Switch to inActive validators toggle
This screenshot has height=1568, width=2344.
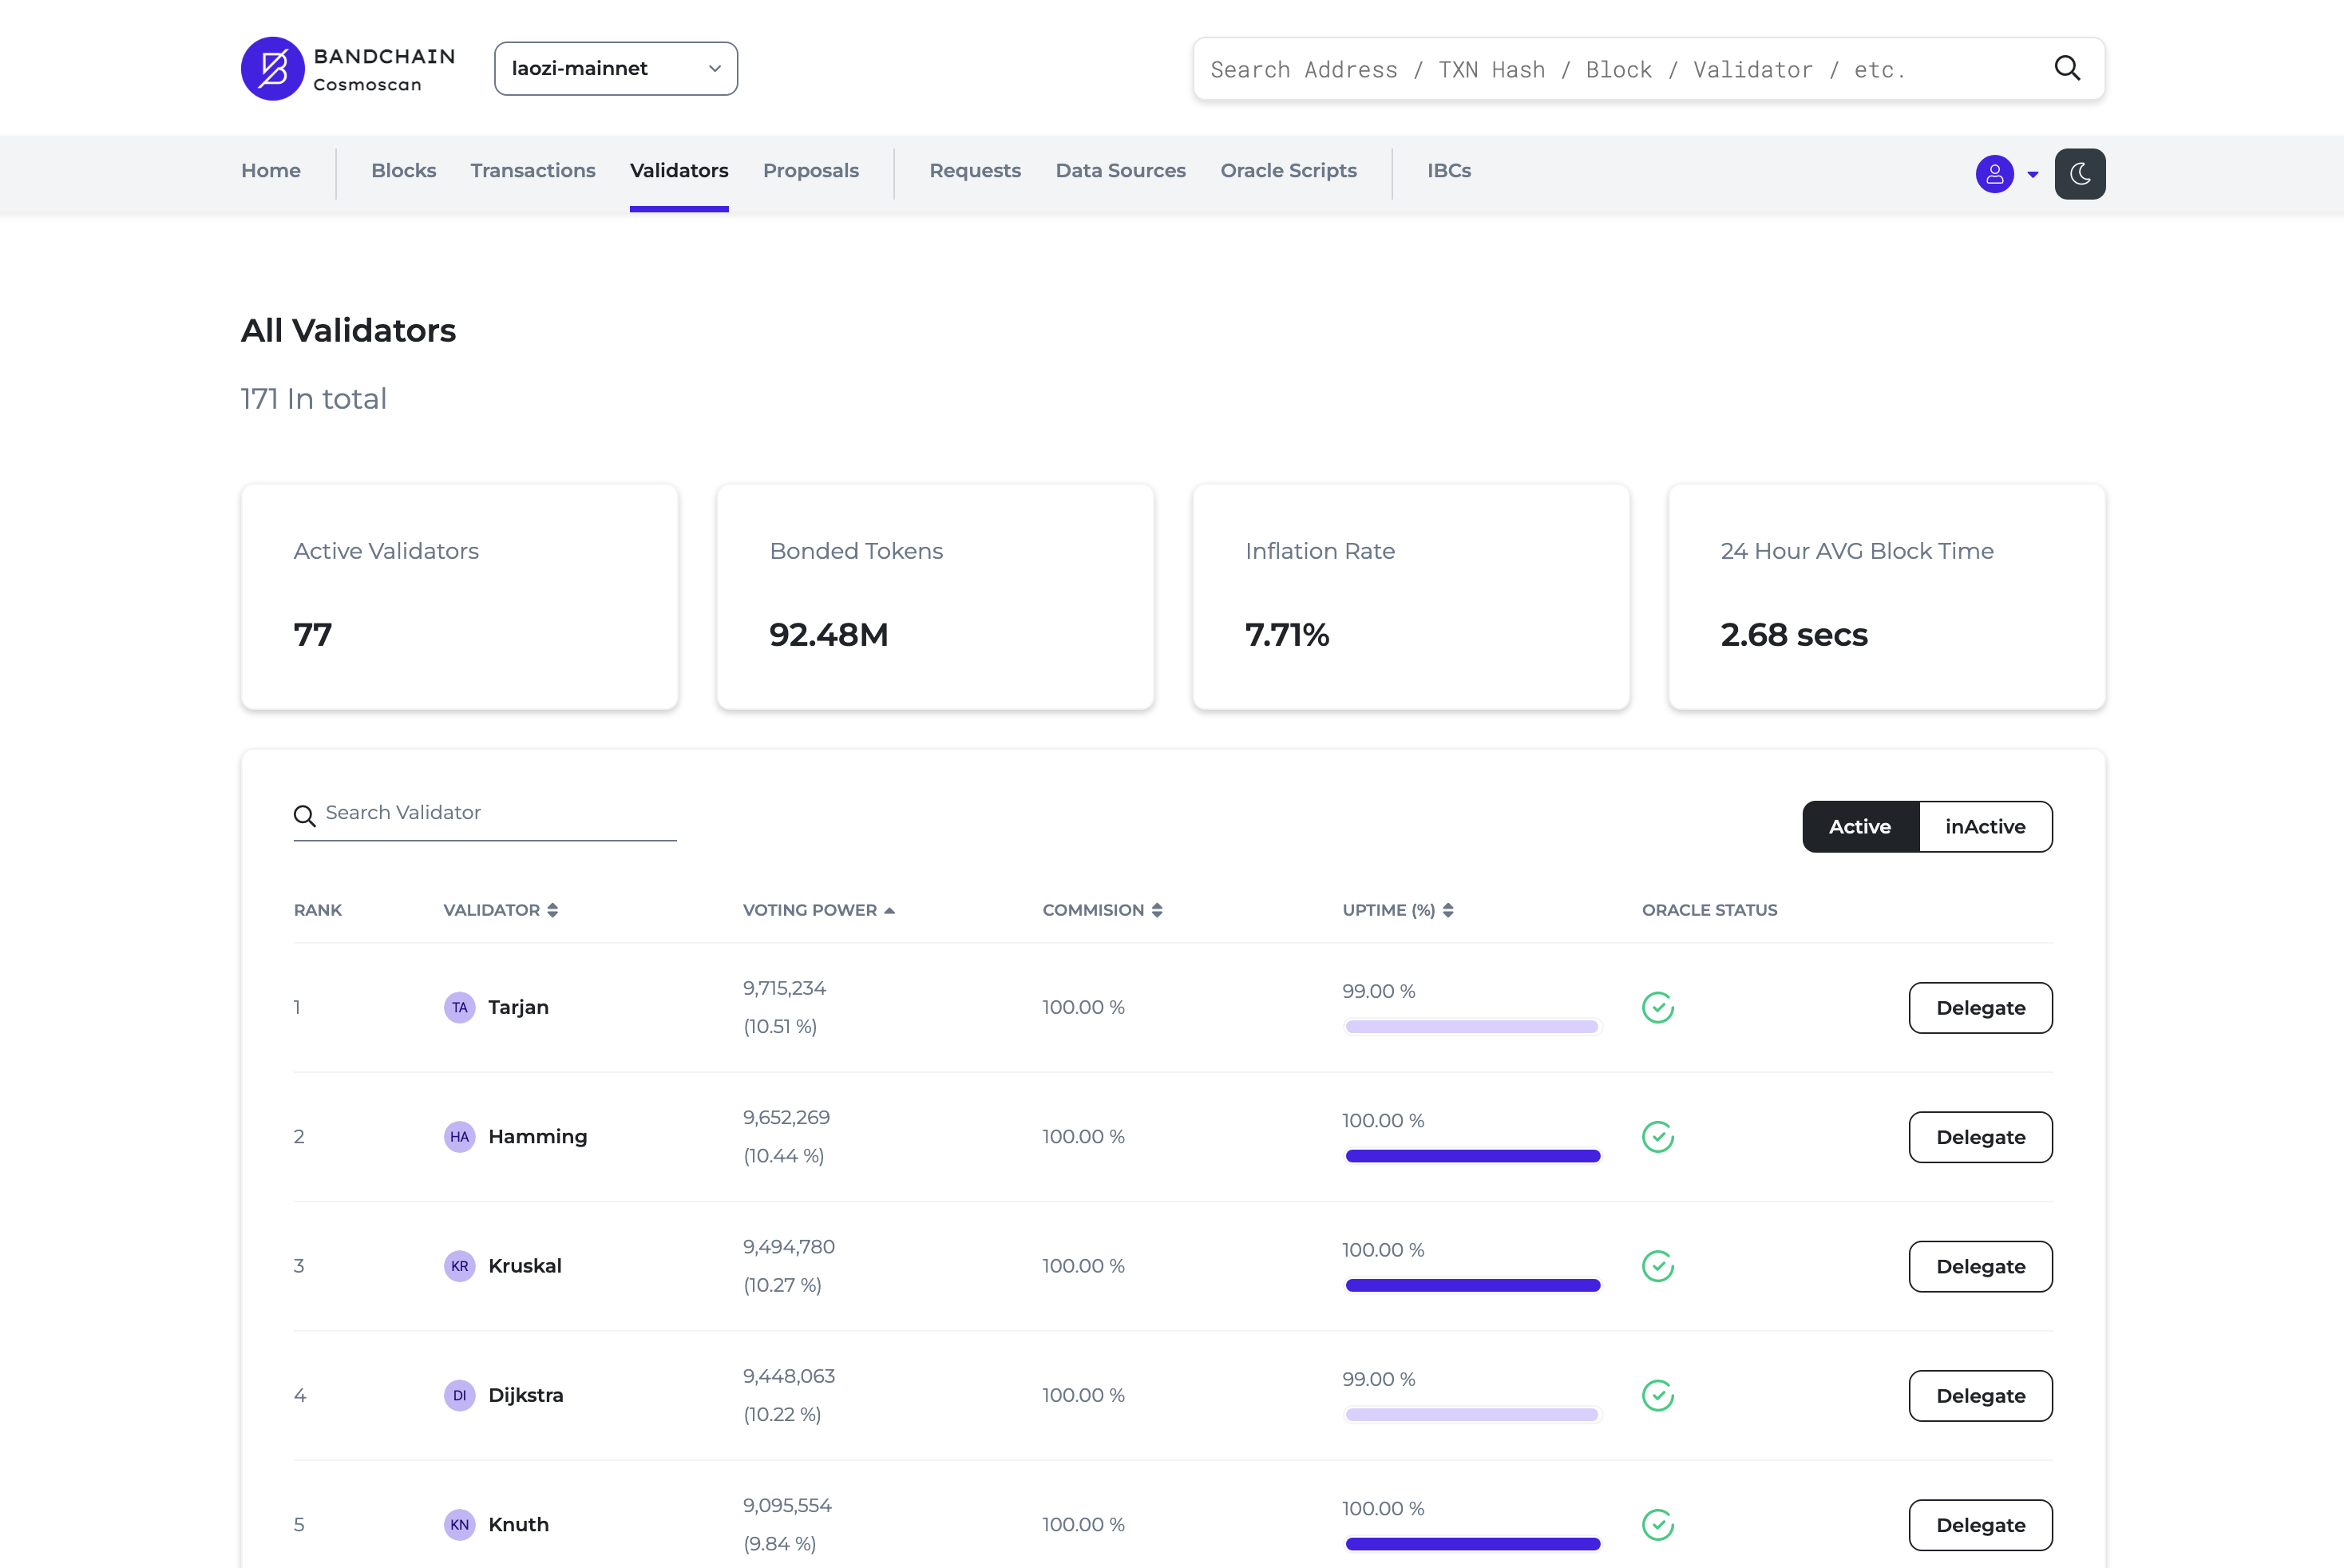pyautogui.click(x=1985, y=826)
